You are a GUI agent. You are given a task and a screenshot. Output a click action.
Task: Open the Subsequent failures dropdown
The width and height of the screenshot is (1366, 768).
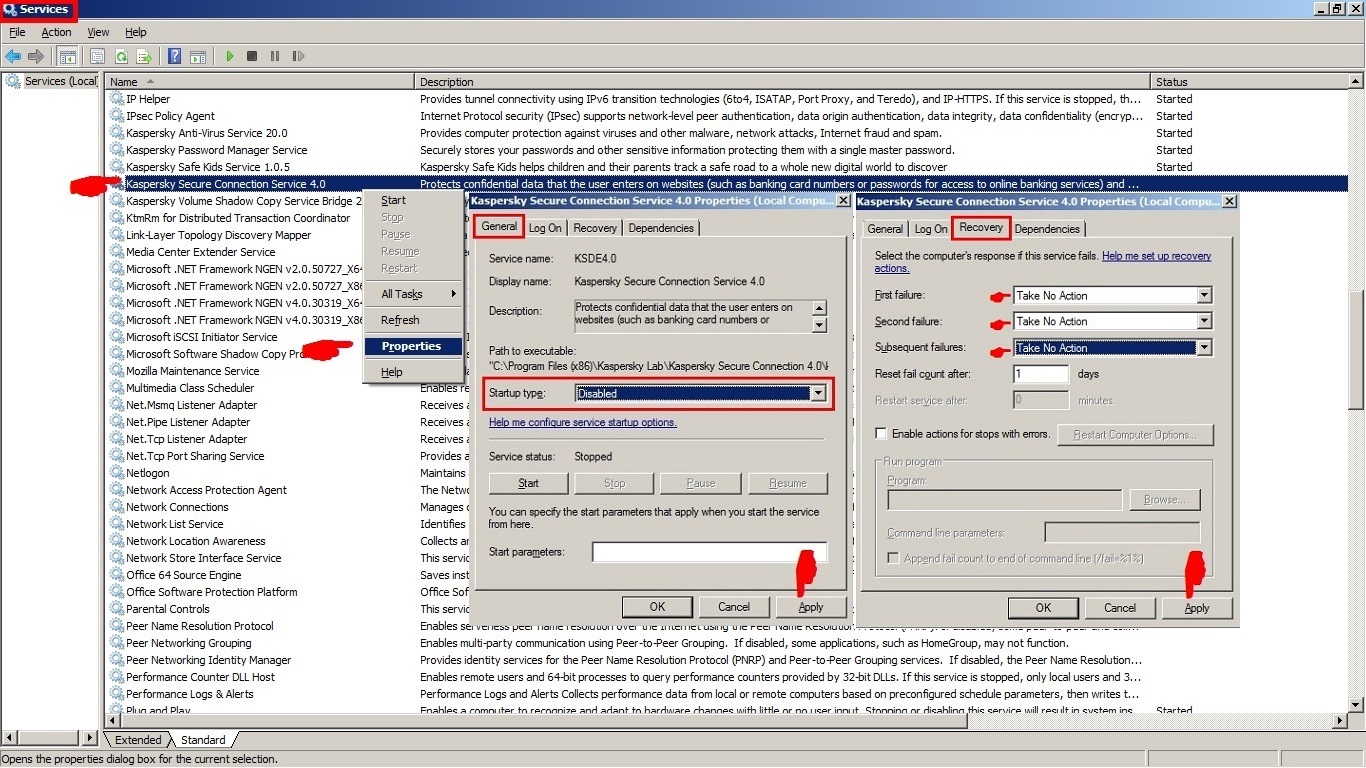click(x=1204, y=348)
